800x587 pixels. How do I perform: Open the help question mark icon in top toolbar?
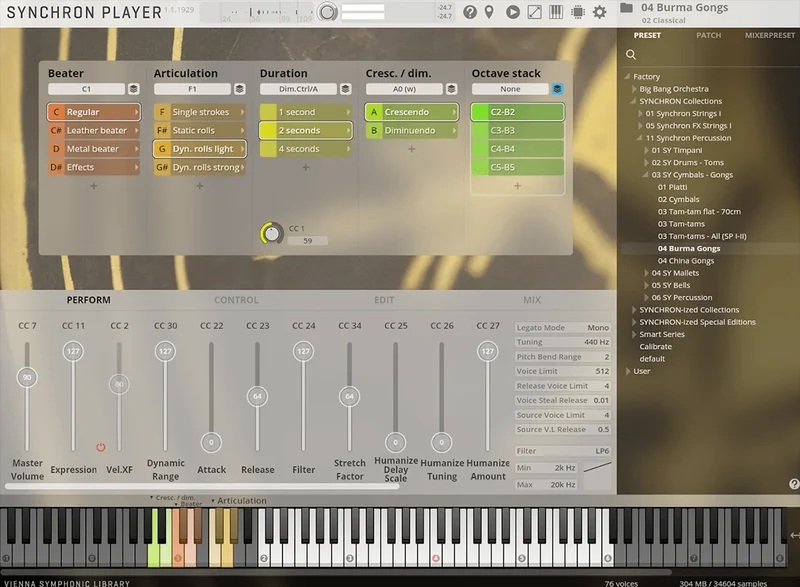tap(470, 12)
